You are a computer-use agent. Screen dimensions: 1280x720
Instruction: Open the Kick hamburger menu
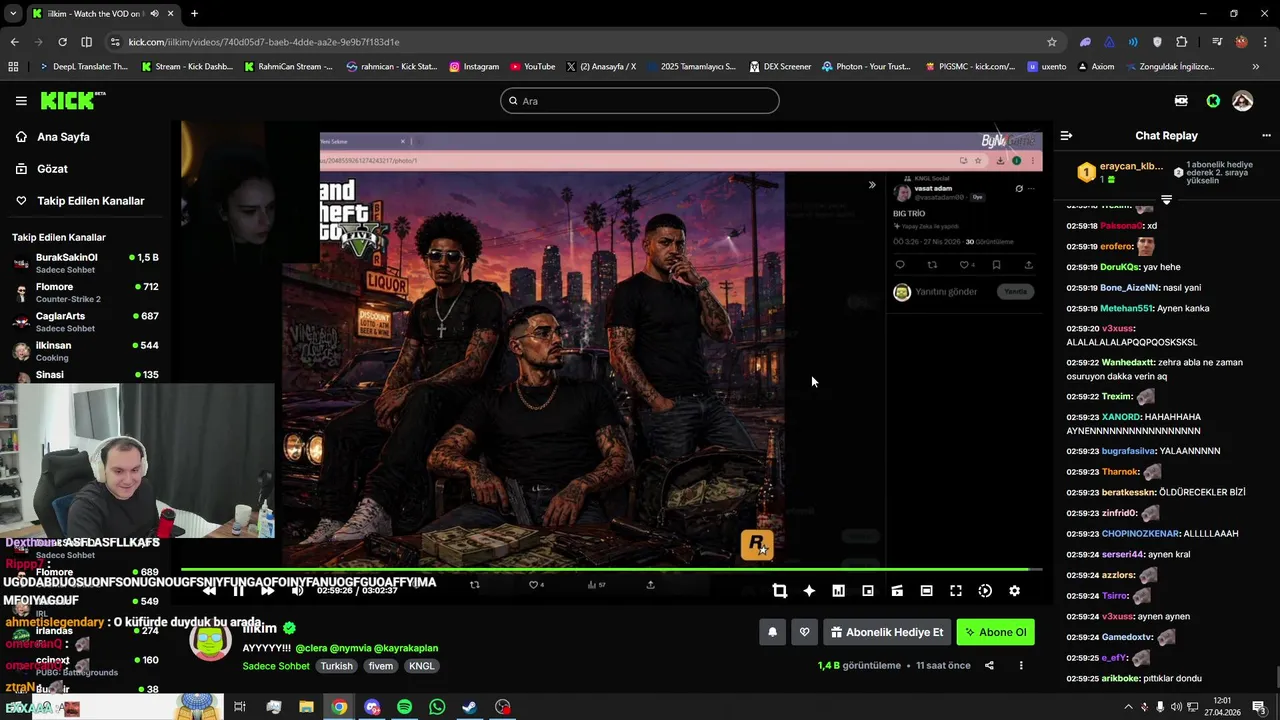pos(21,101)
